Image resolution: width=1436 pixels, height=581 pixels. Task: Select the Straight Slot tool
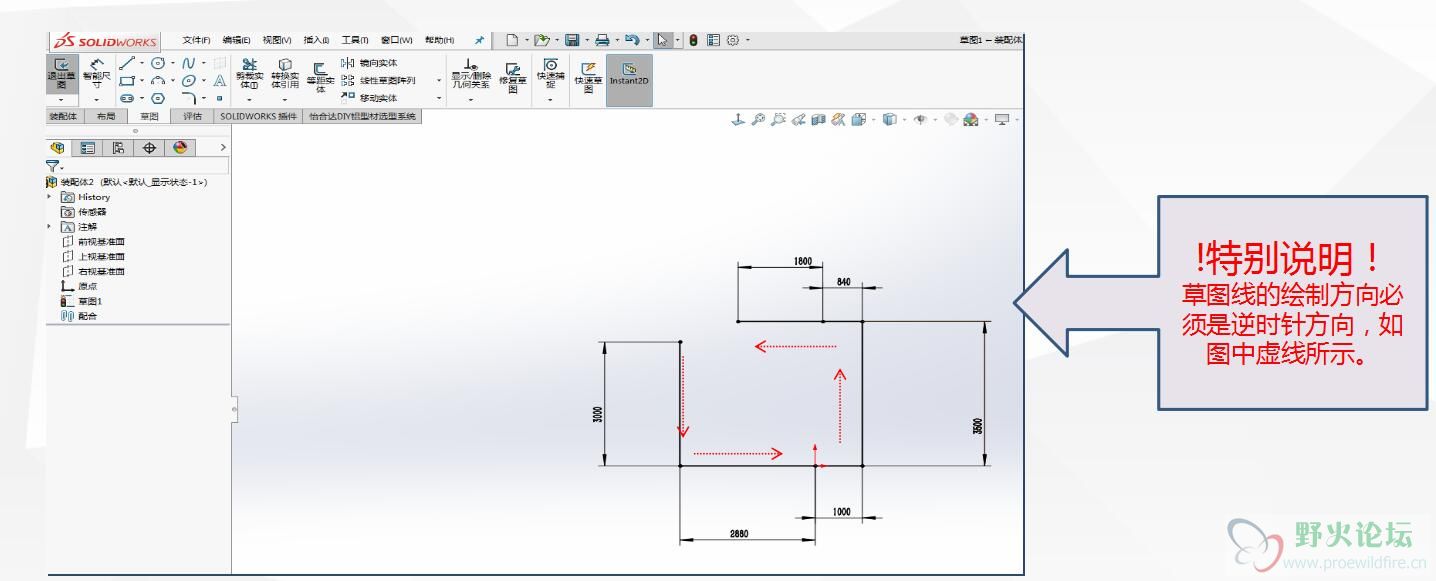click(x=127, y=98)
